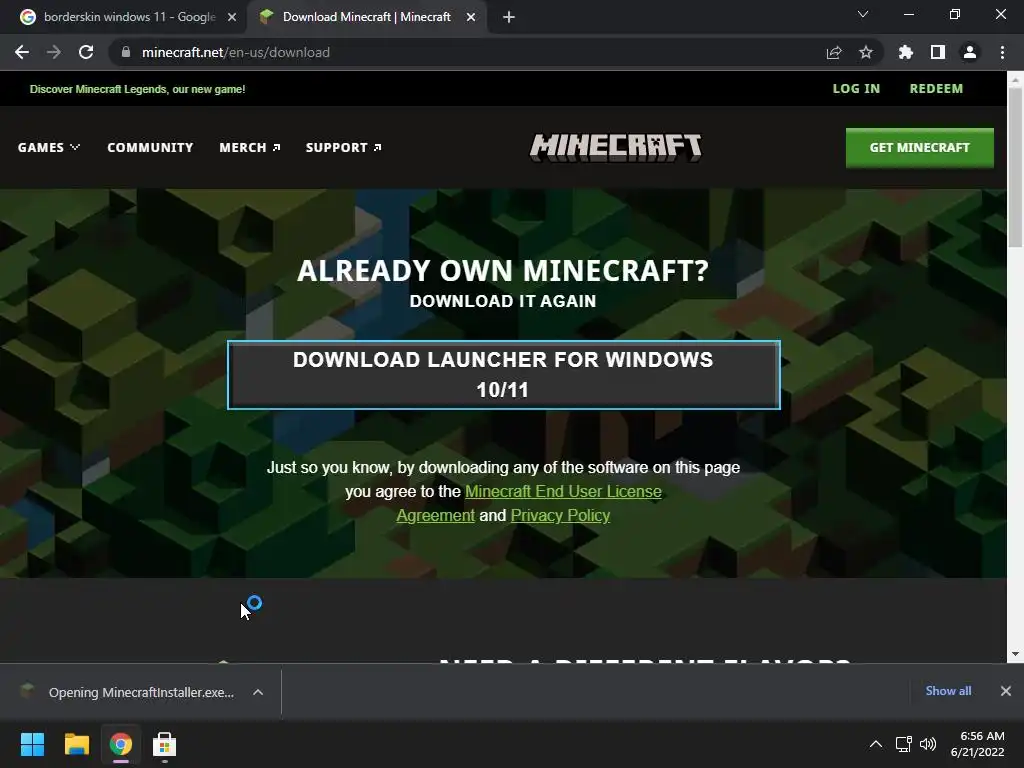The image size is (1024, 768).
Task: Open the Discover Minecraft Legends banner link
Action: point(137,89)
